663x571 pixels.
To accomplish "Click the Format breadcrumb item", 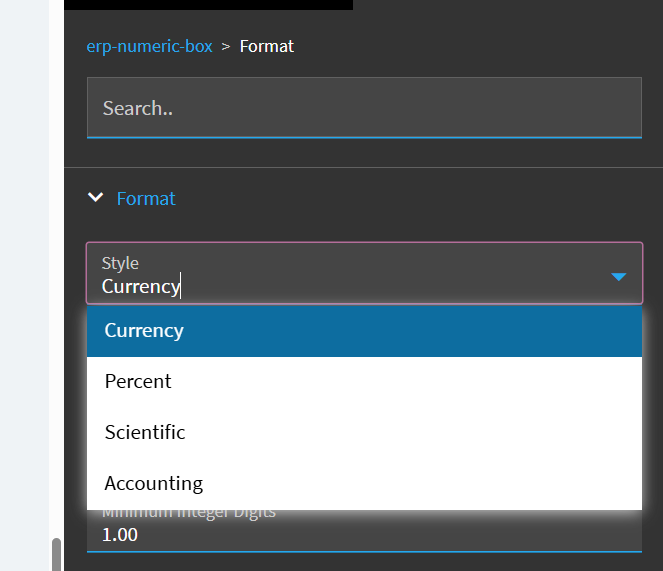I will click(x=267, y=46).
